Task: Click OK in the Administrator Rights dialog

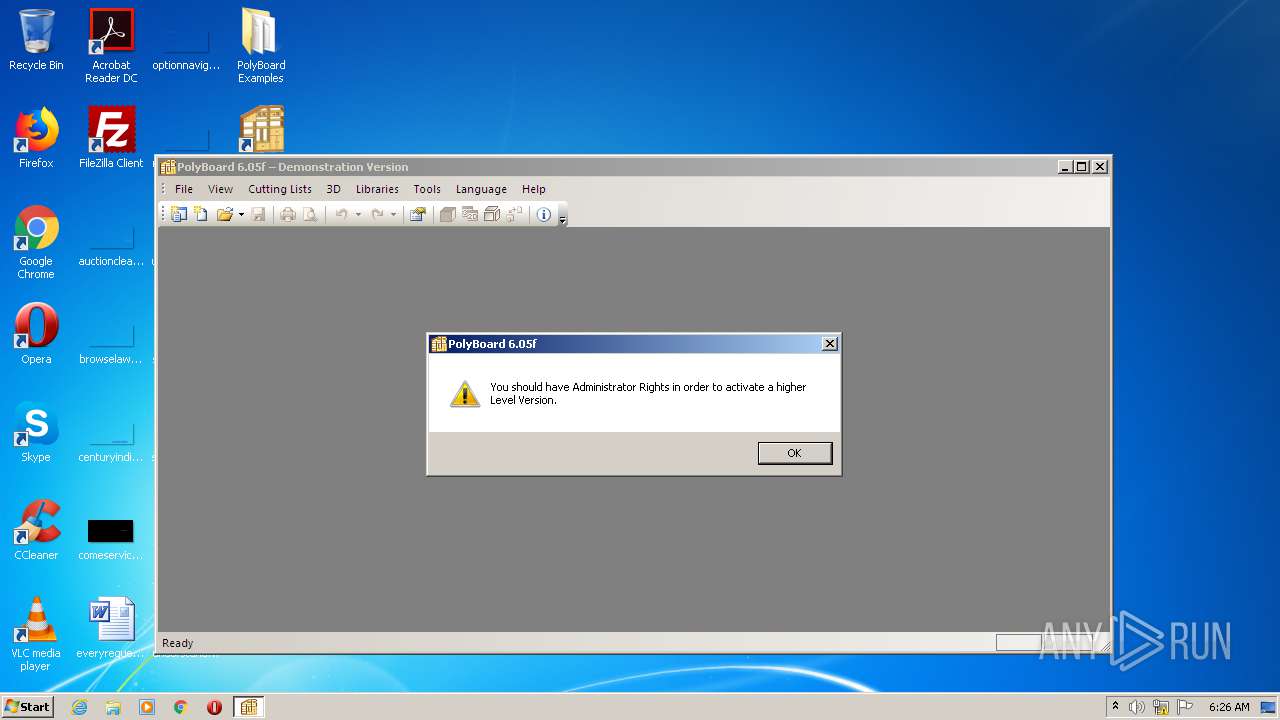Action: pos(794,453)
